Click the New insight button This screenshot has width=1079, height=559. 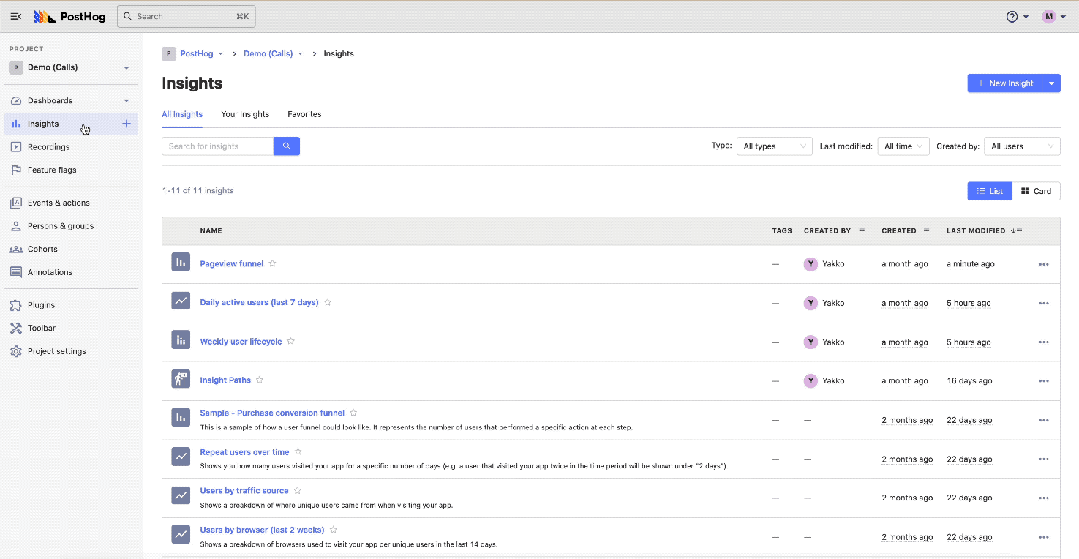click(x=1005, y=83)
